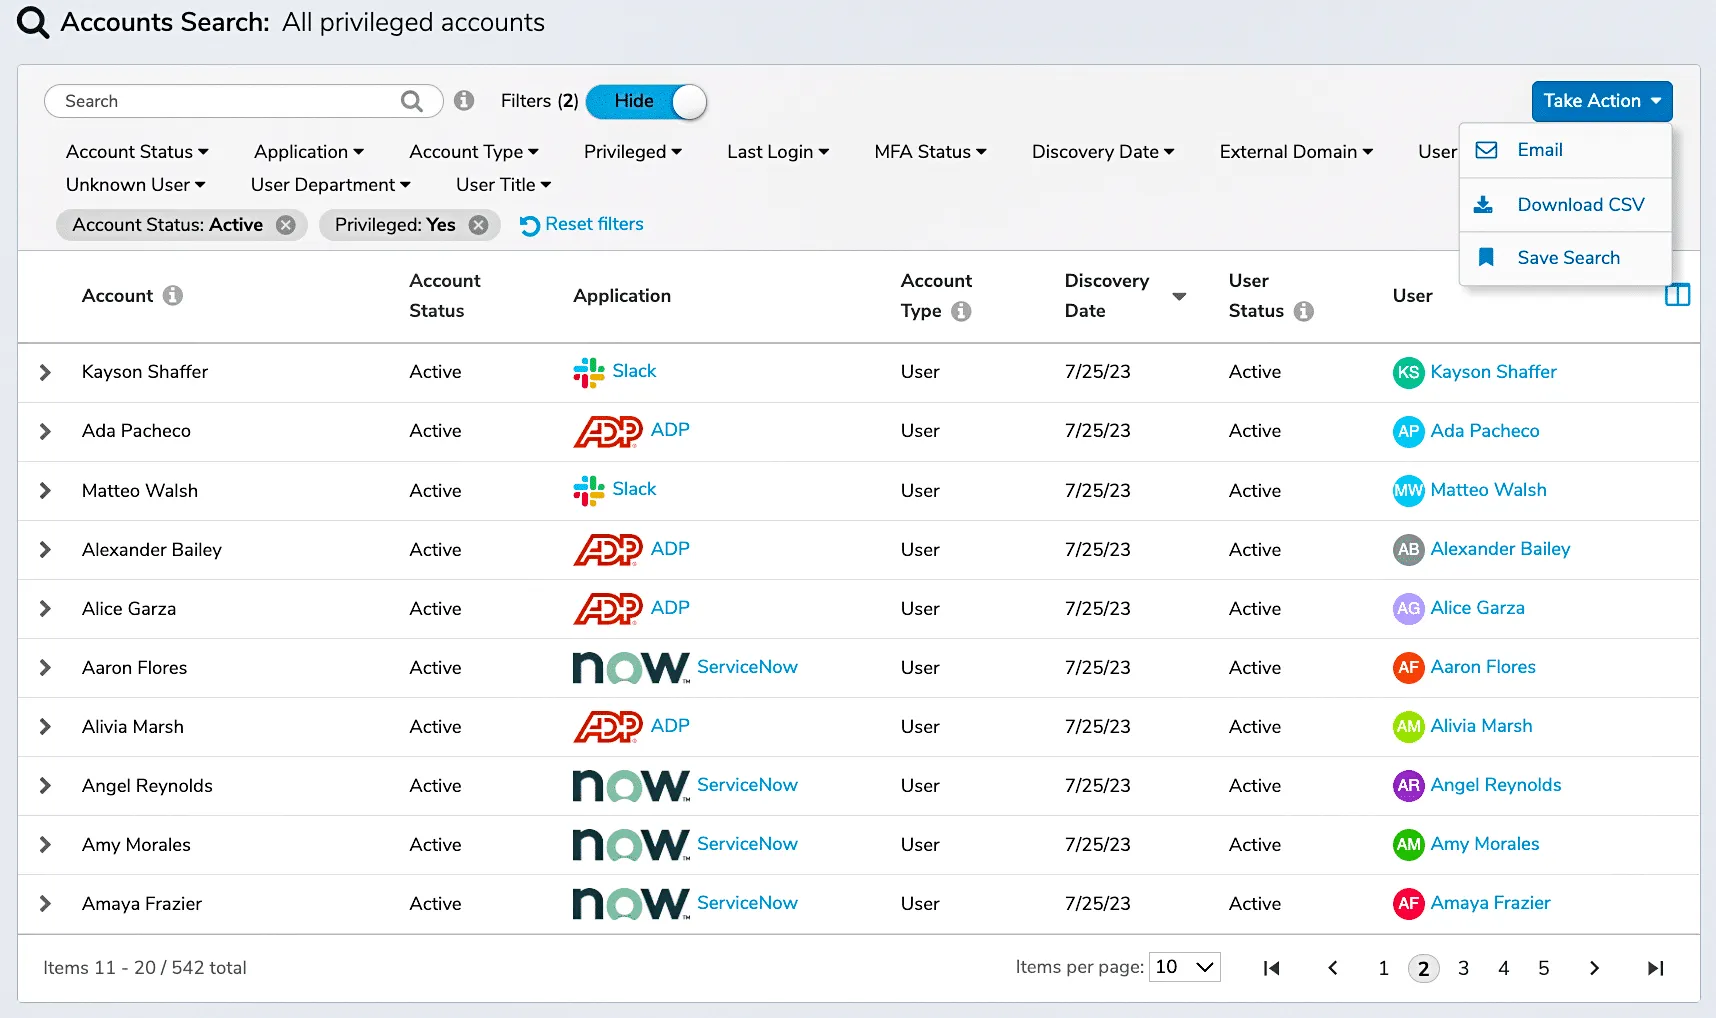Click the Take Action button
Image resolution: width=1716 pixels, height=1018 pixels.
[1601, 101]
